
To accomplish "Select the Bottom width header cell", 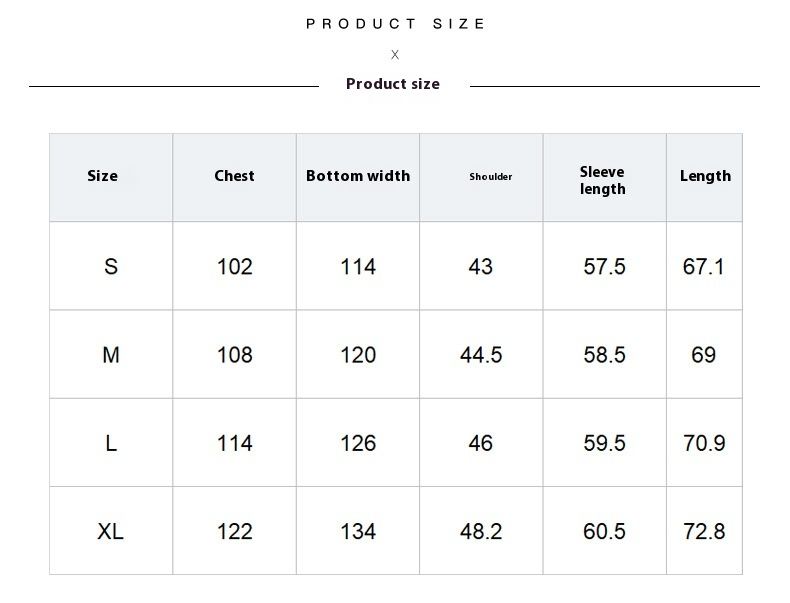I will [358, 176].
